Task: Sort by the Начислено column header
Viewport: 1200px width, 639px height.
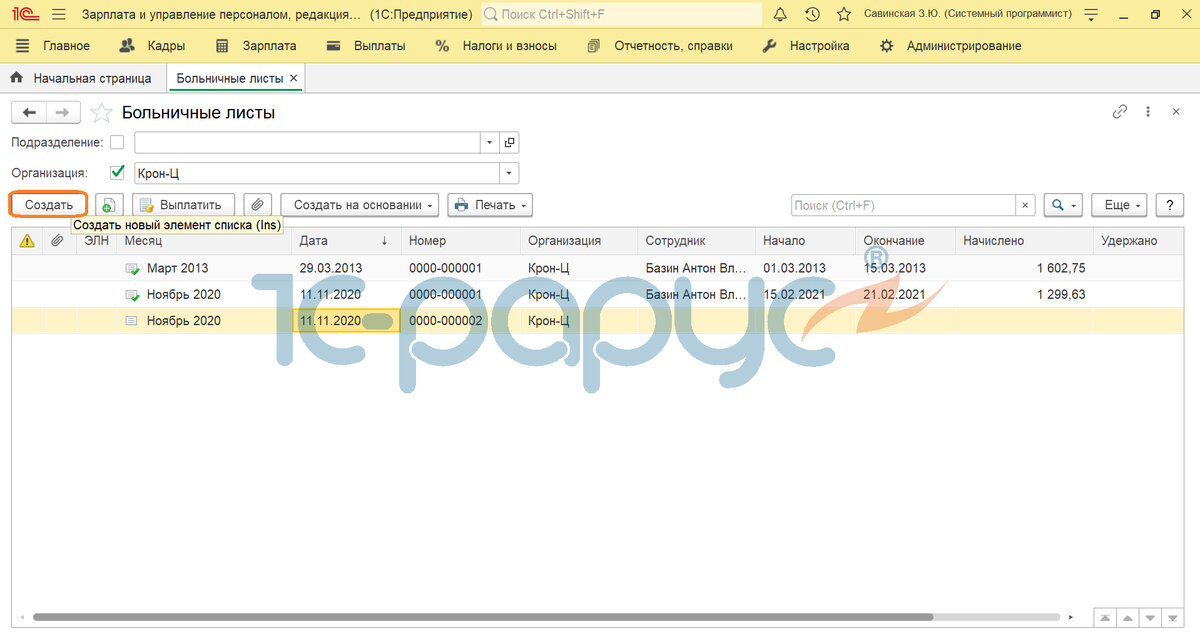Action: pos(1024,241)
